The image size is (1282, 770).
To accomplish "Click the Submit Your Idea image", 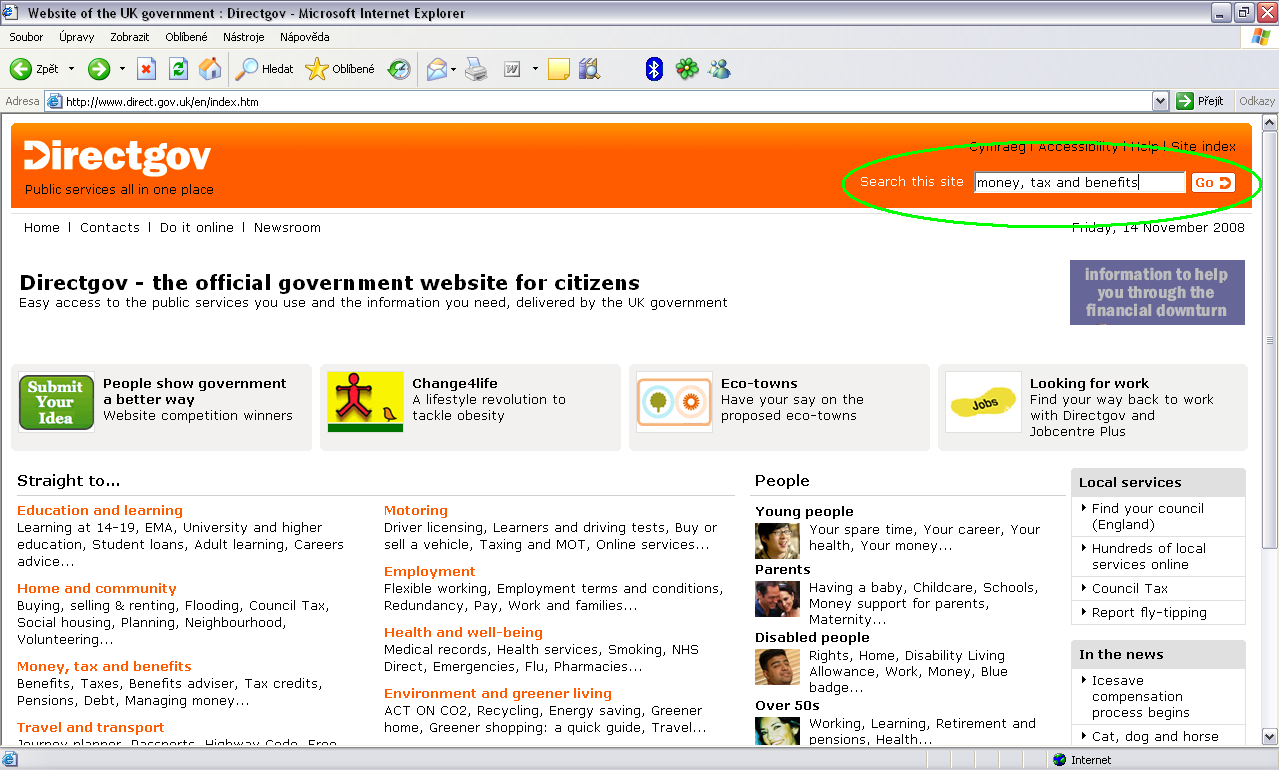I will (x=56, y=402).
